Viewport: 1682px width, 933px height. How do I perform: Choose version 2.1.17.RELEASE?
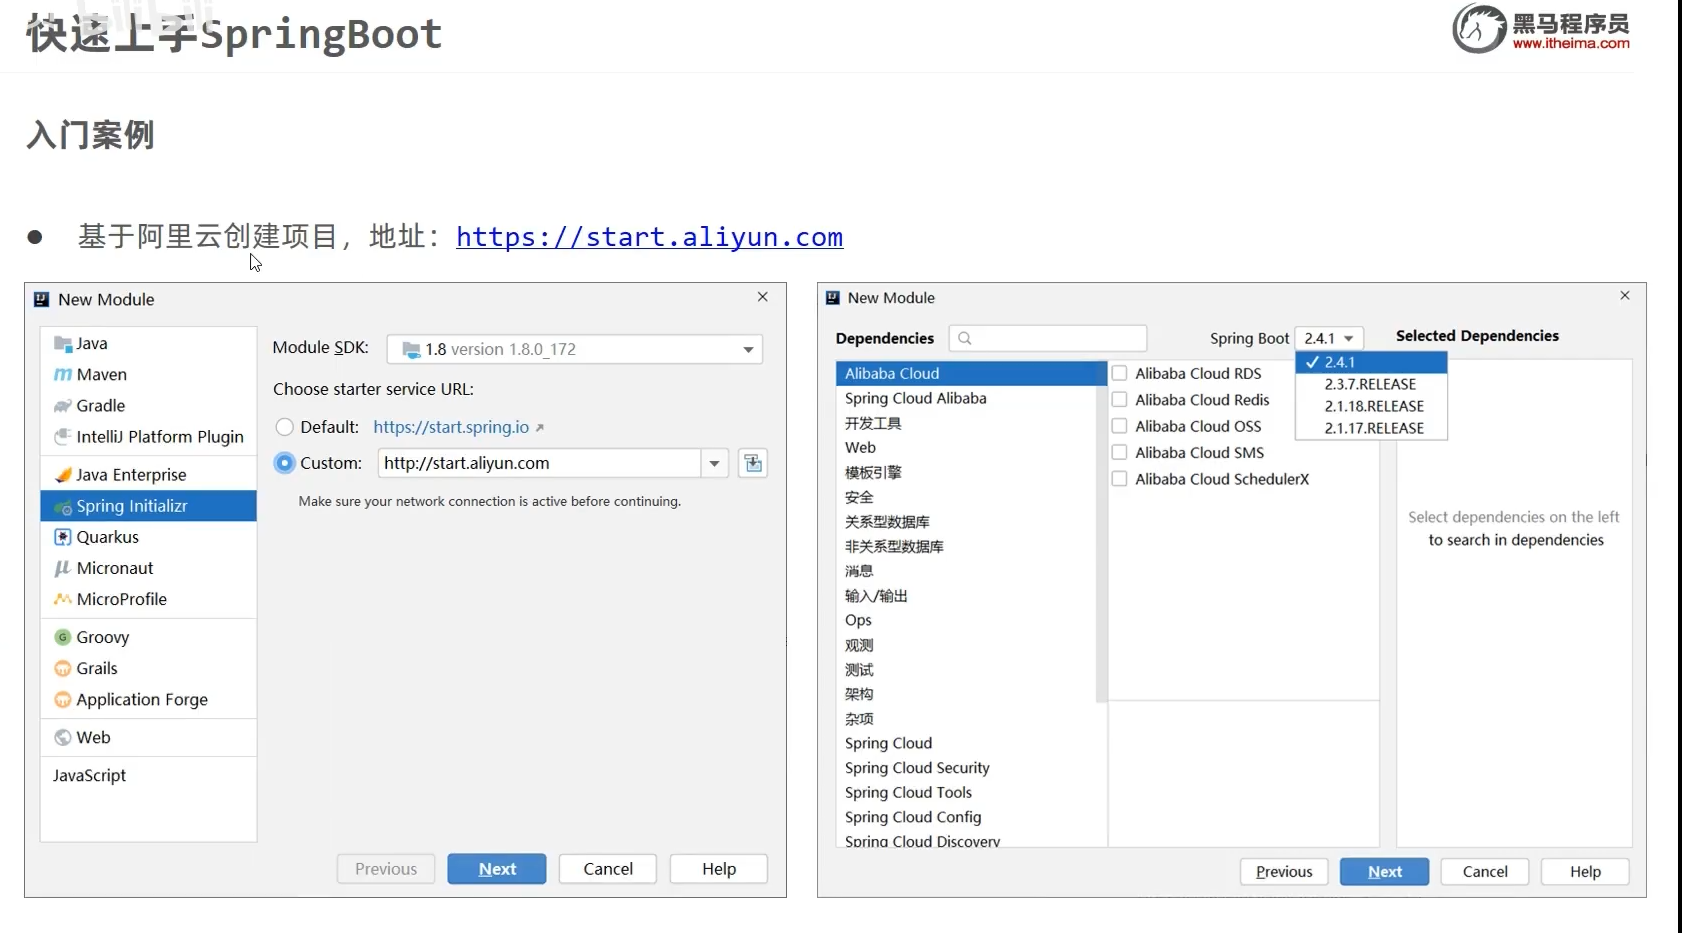point(1371,428)
